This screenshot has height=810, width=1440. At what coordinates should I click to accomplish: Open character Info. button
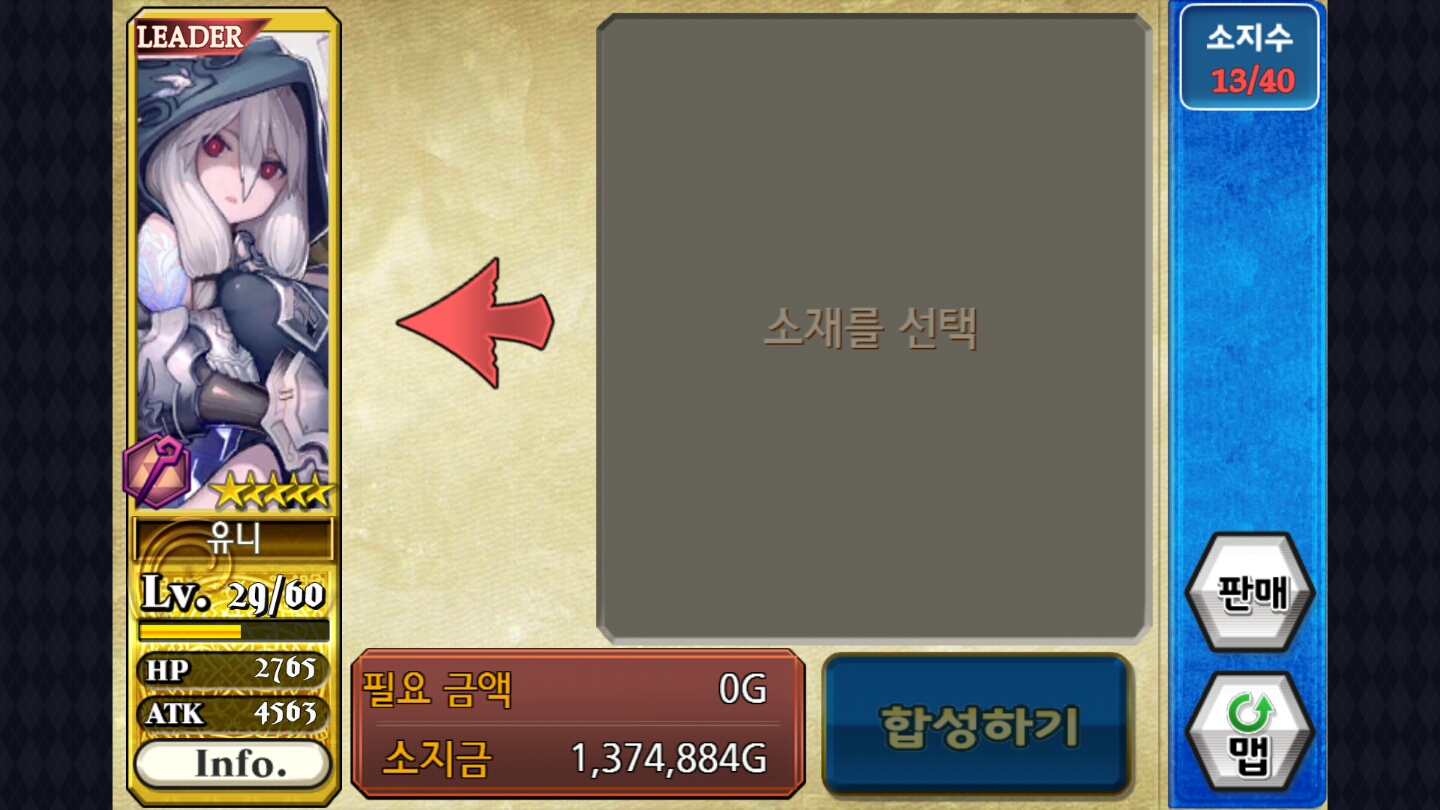(x=233, y=764)
